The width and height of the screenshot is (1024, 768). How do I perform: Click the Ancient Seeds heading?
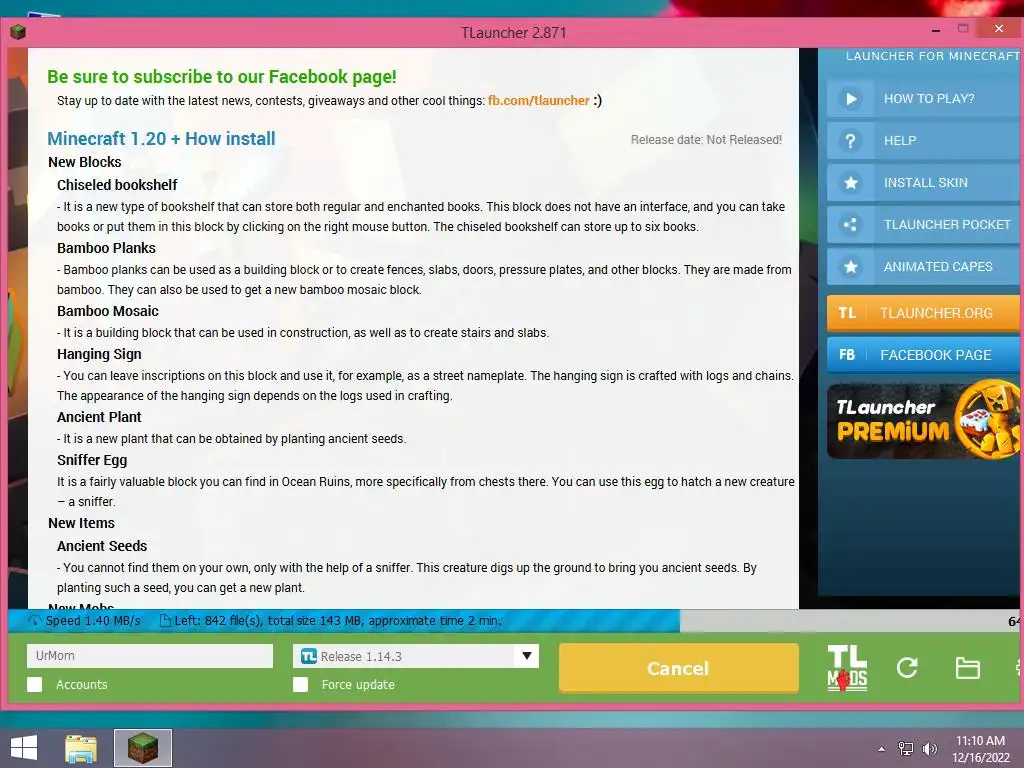pyautogui.click(x=102, y=546)
